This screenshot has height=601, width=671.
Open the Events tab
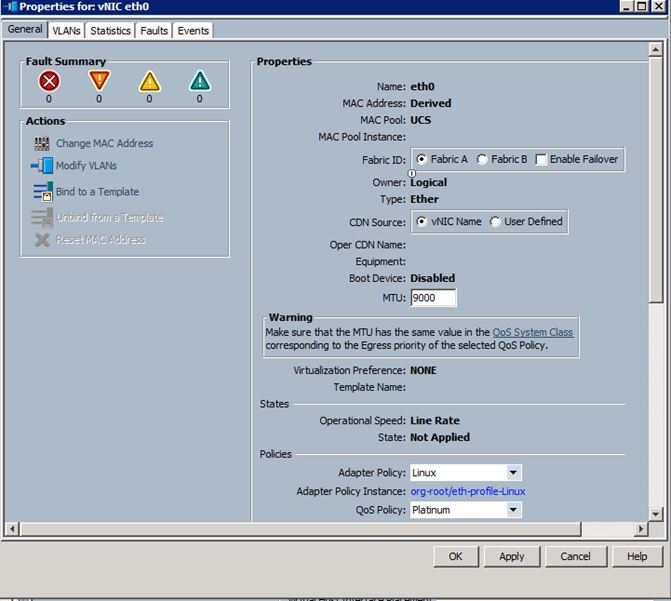pyautogui.click(x=193, y=31)
